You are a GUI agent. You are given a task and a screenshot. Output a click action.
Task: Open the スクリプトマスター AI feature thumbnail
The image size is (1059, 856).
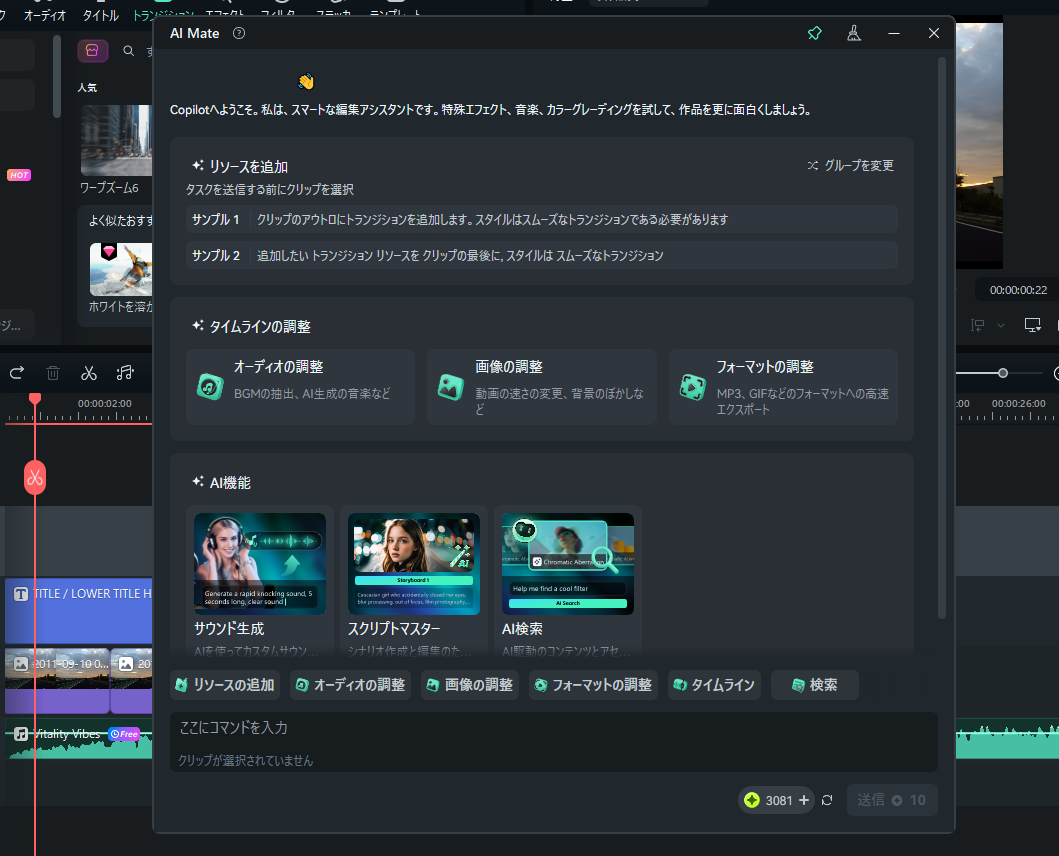[x=414, y=563]
